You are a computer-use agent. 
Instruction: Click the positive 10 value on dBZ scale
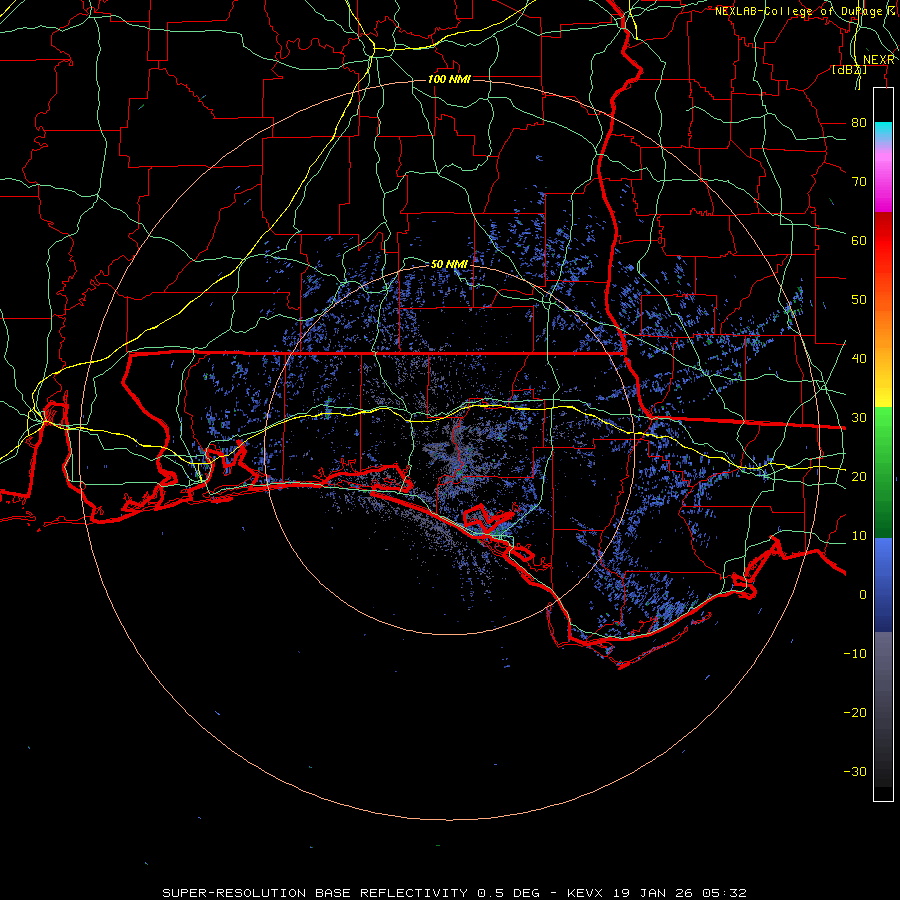pos(859,536)
